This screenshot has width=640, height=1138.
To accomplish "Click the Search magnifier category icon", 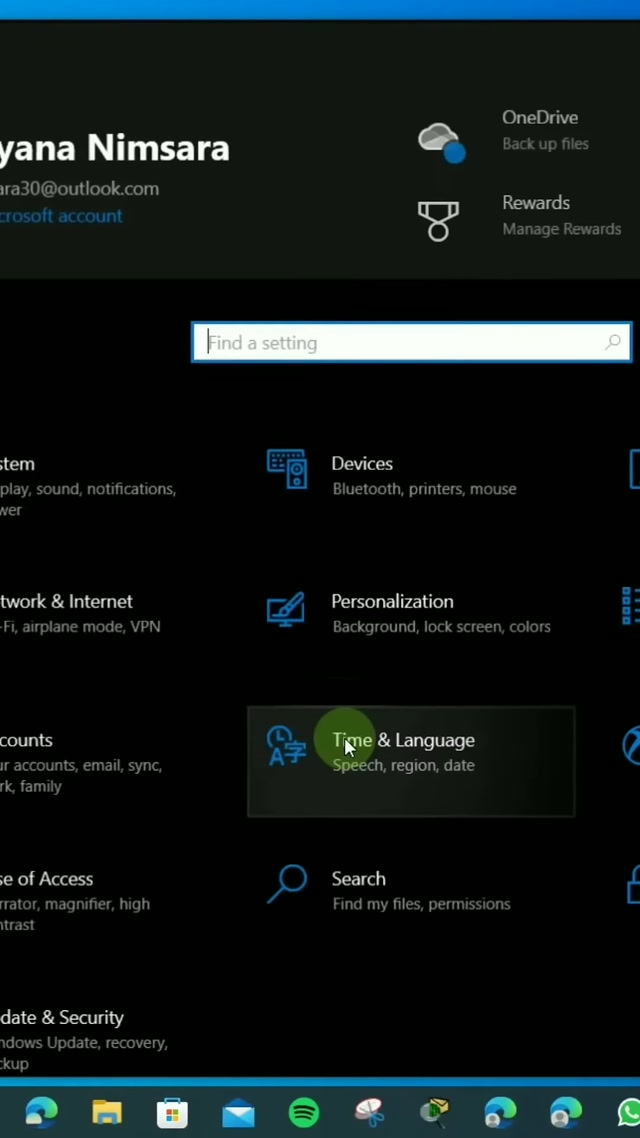I will [x=287, y=885].
